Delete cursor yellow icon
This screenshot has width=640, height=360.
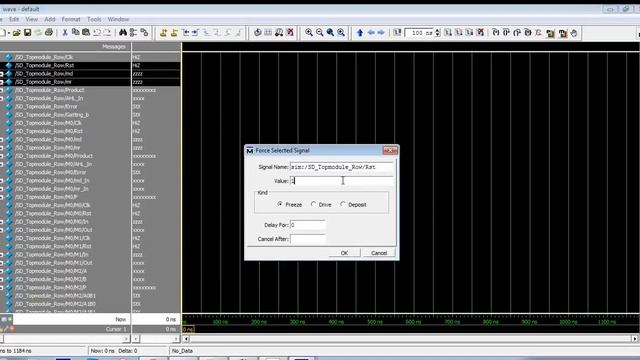point(174,33)
